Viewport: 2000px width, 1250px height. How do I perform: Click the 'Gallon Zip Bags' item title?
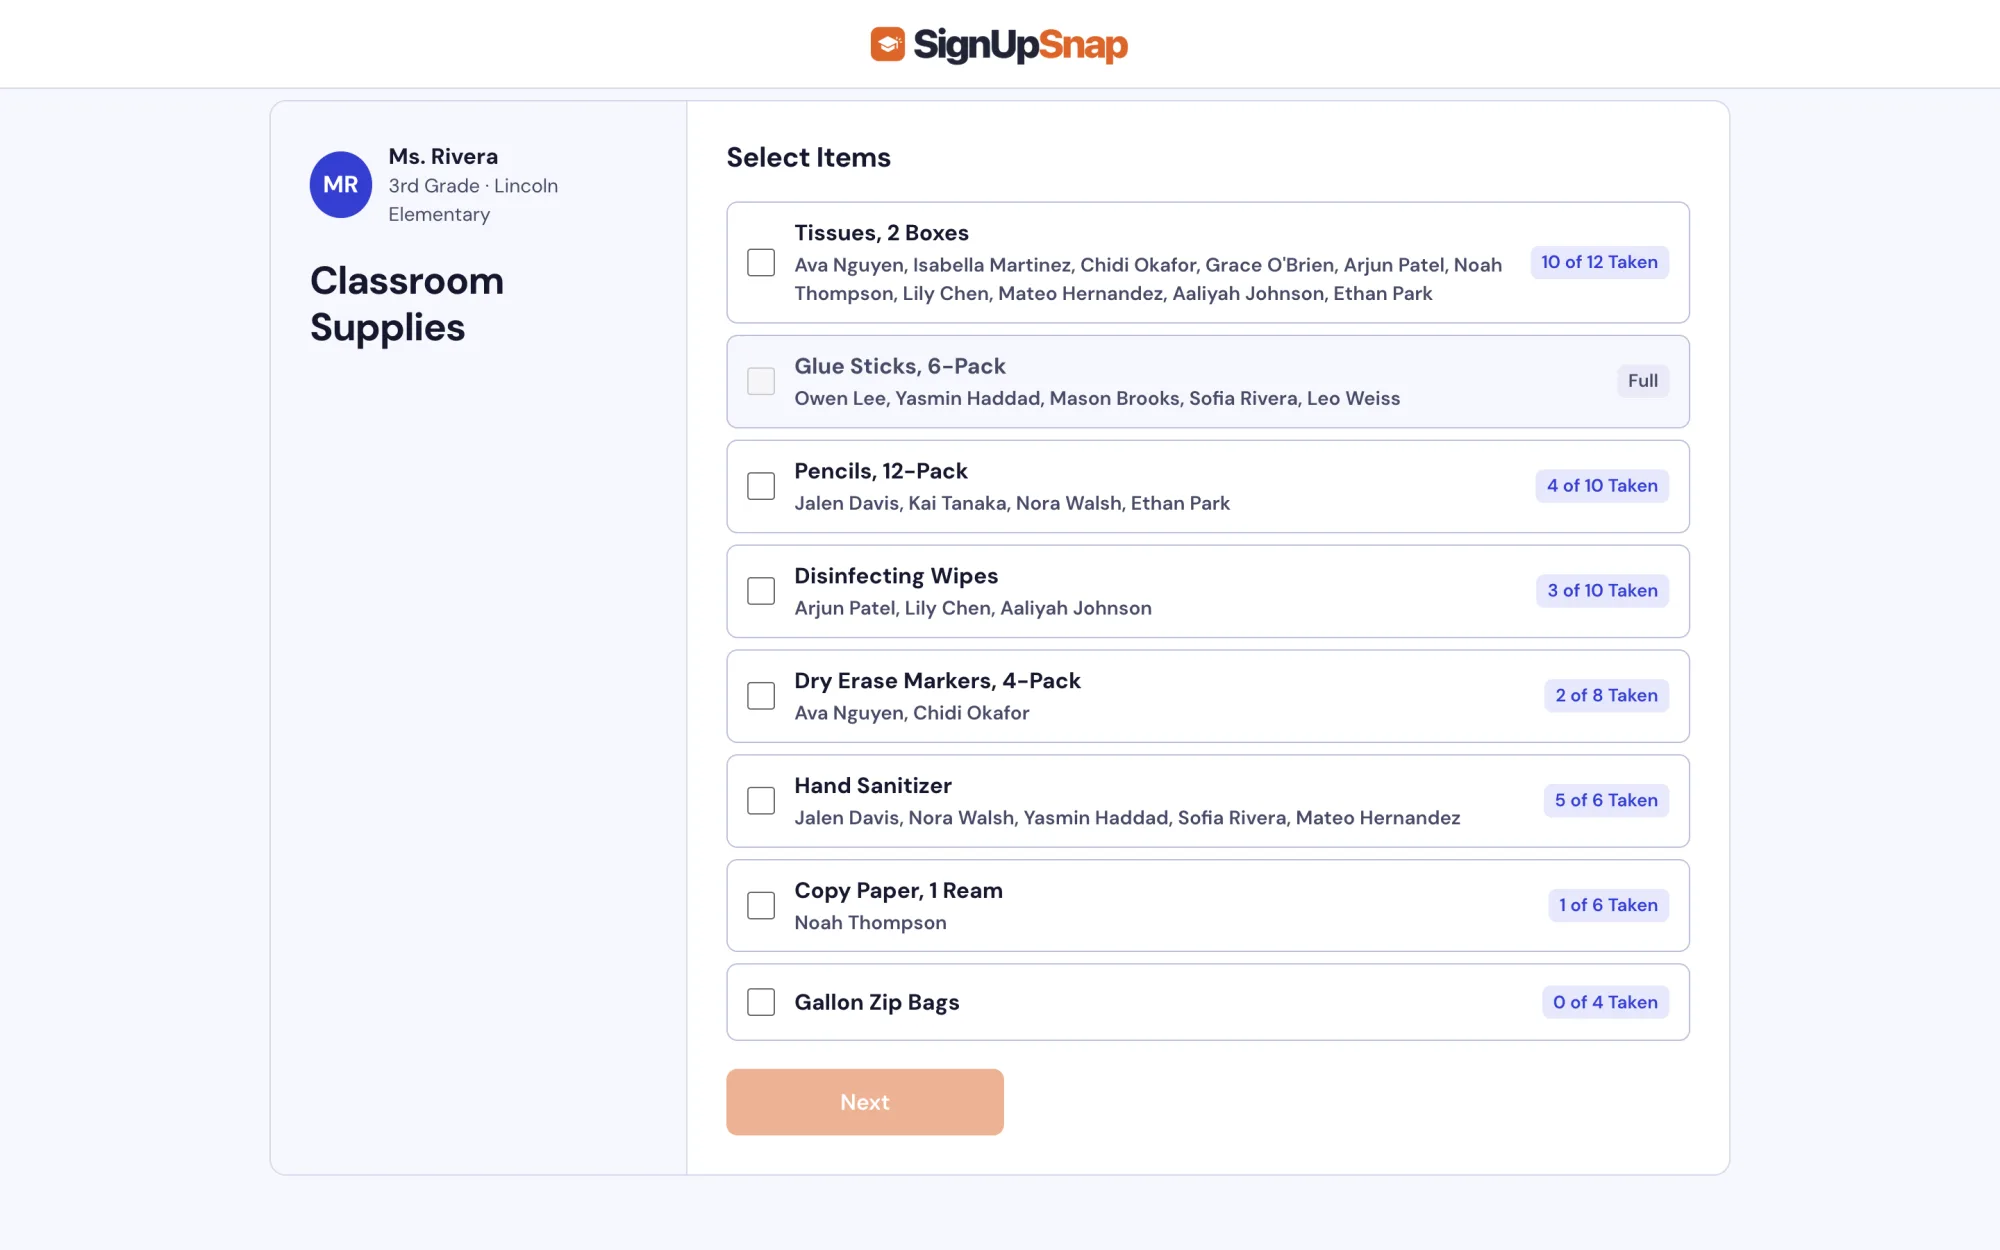(877, 1002)
